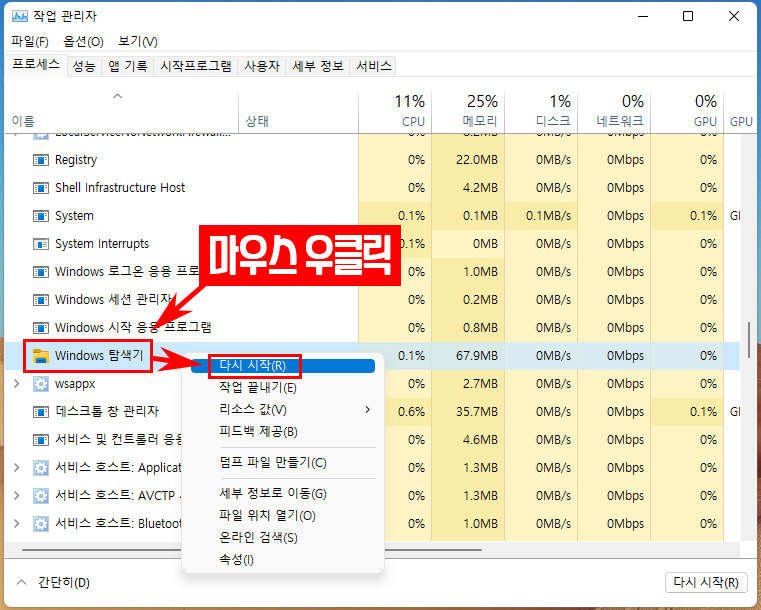761x610 pixels.
Task: Sort by the first GPU percentage column
Action: [687, 112]
